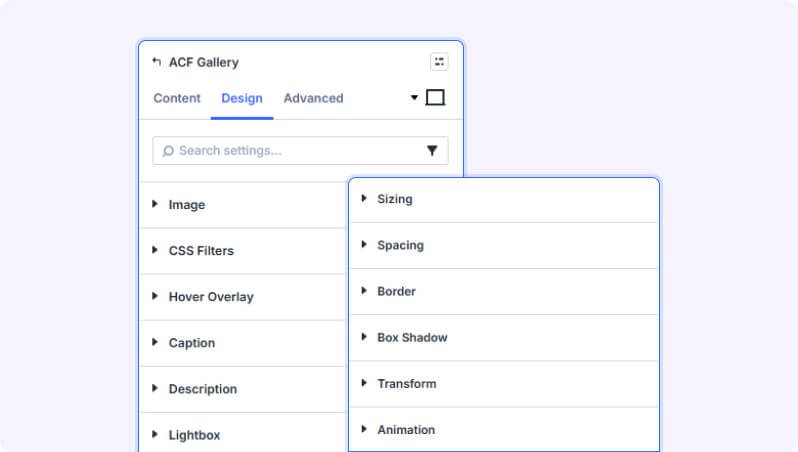Expand the Spacing section

coord(504,245)
